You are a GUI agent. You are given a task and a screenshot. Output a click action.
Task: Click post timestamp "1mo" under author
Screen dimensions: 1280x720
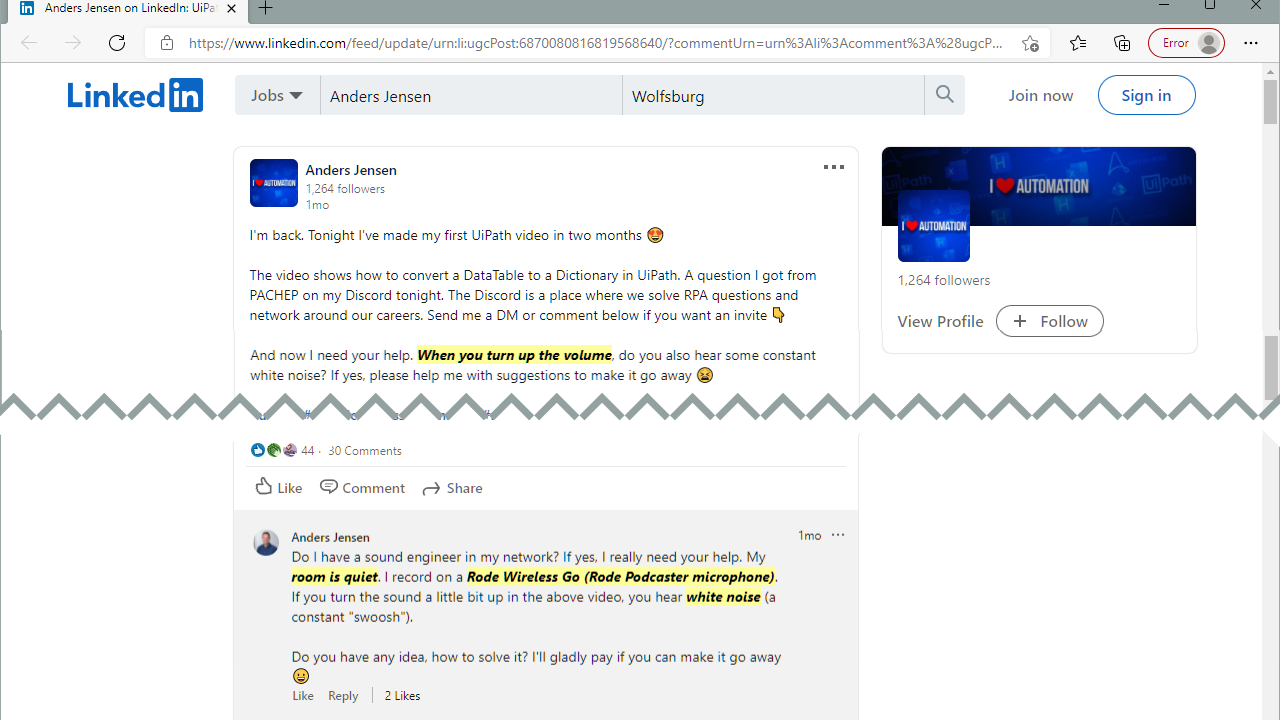coord(317,205)
